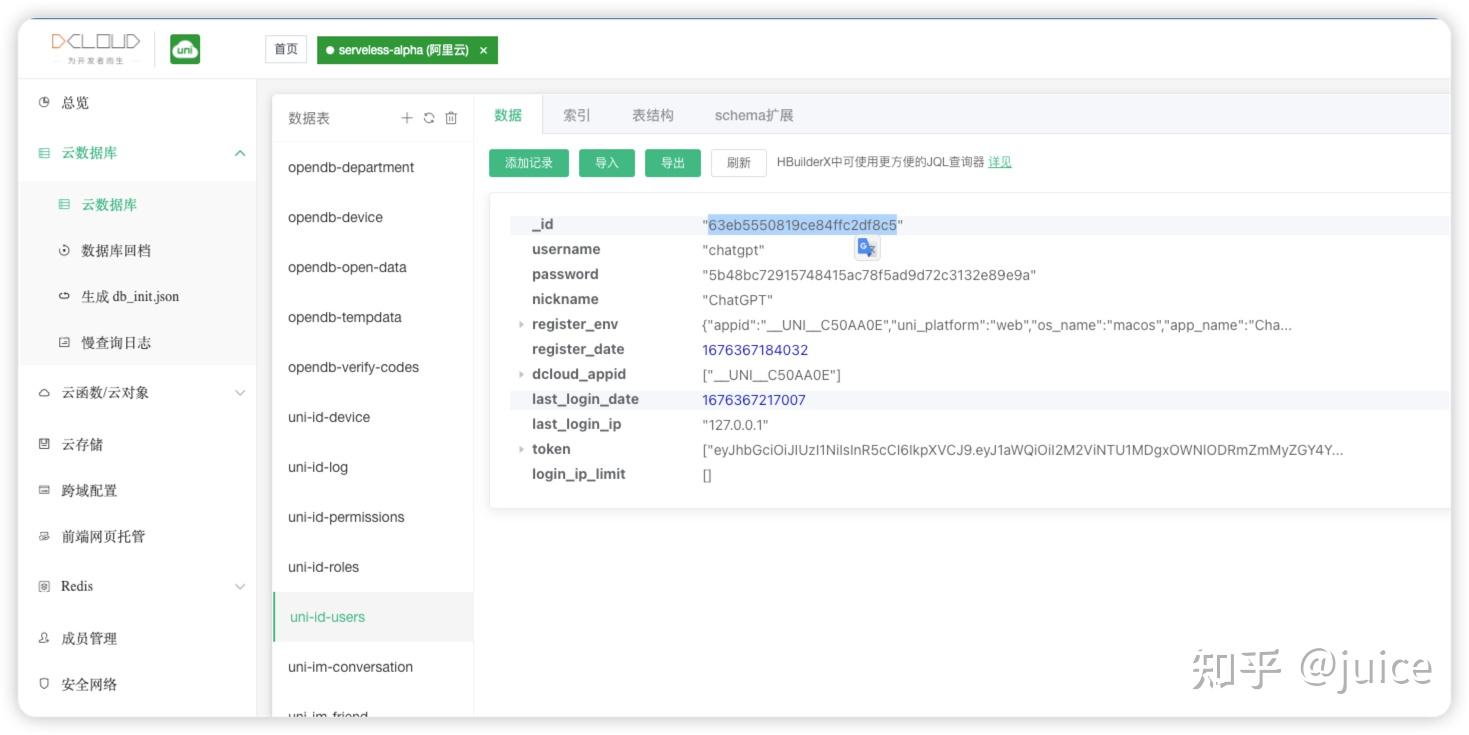
Task: Click the 导出 button
Action: coord(673,163)
